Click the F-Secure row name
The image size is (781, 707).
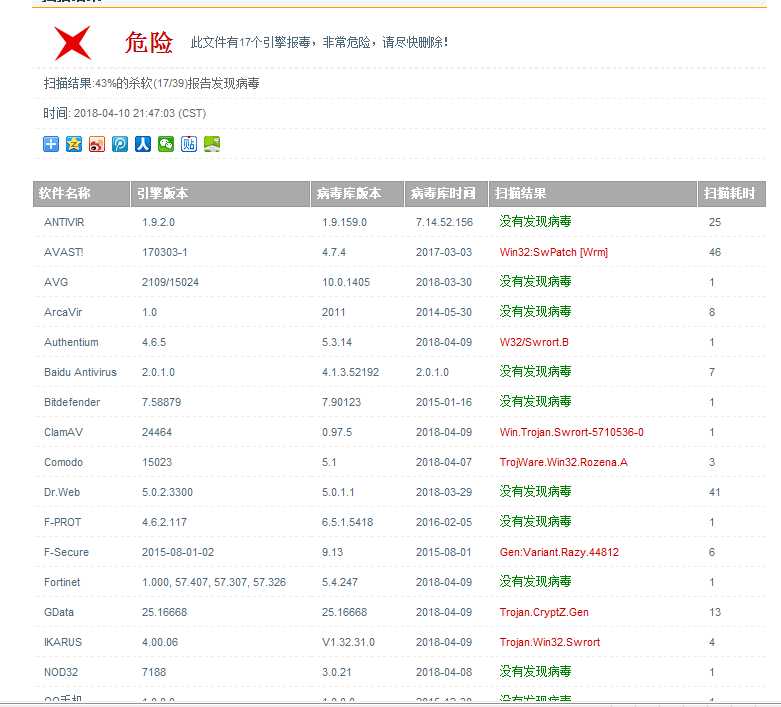(x=66, y=552)
